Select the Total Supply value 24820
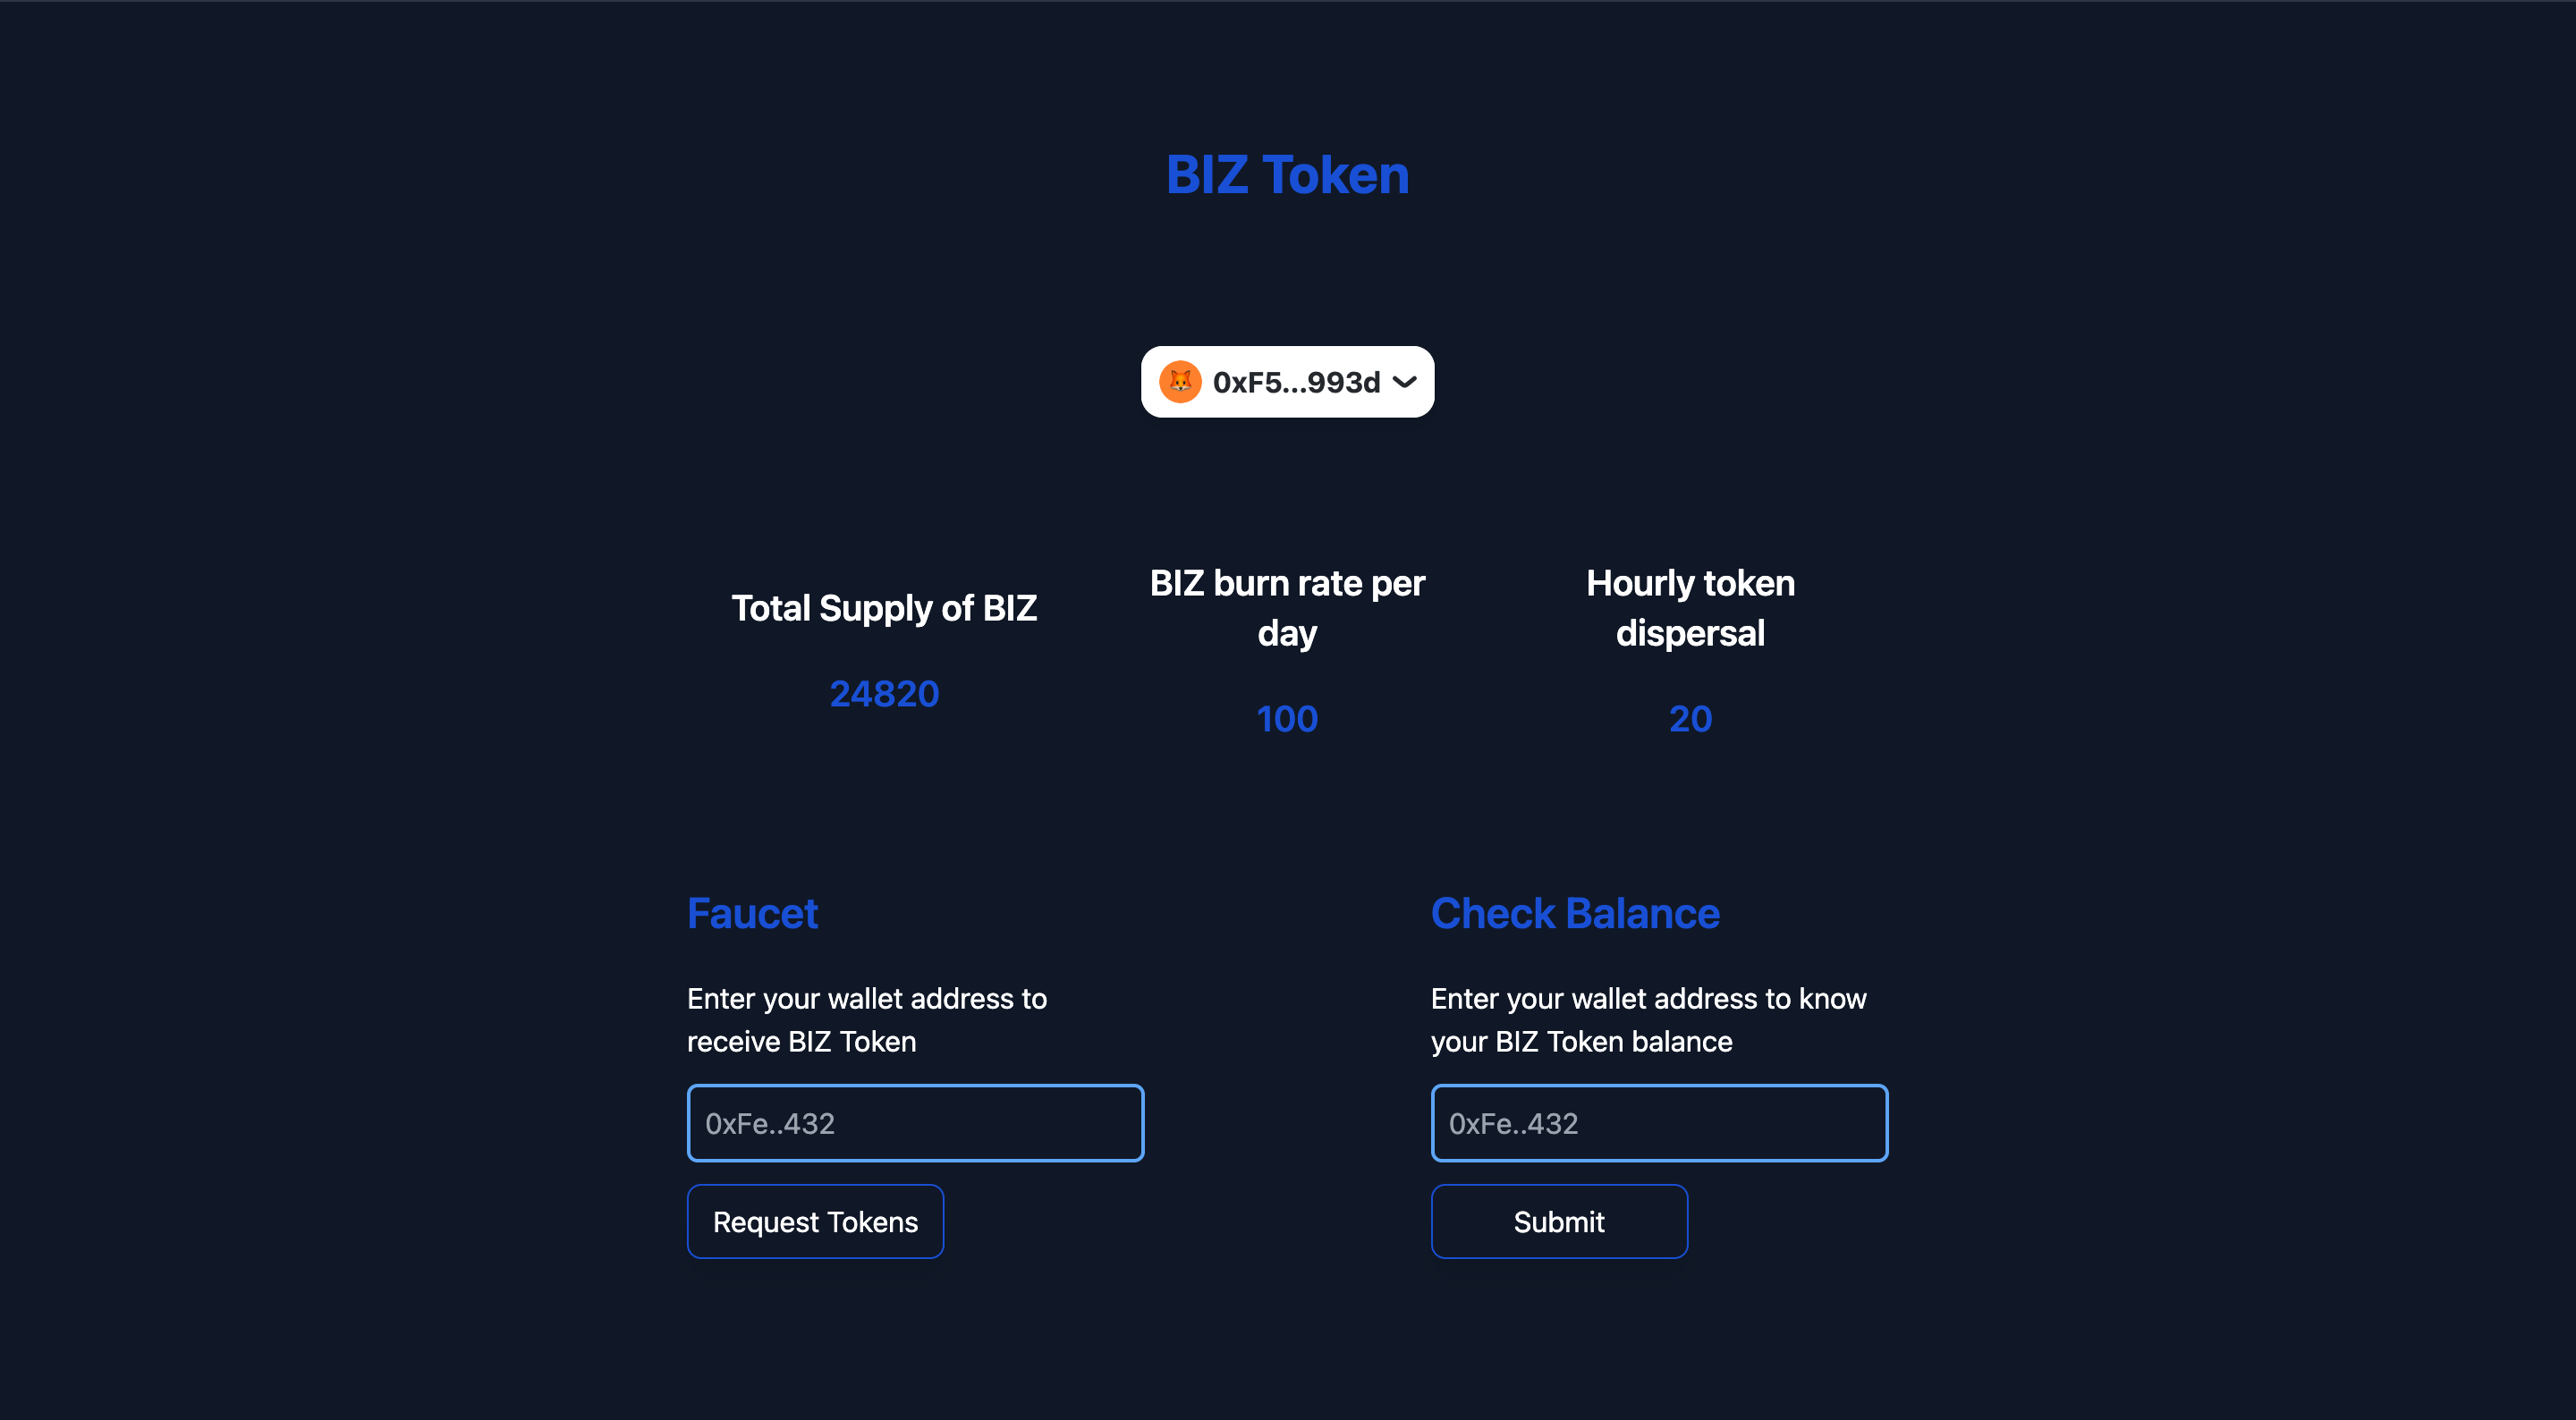Viewport: 2576px width, 1420px height. pyautogui.click(x=884, y=694)
